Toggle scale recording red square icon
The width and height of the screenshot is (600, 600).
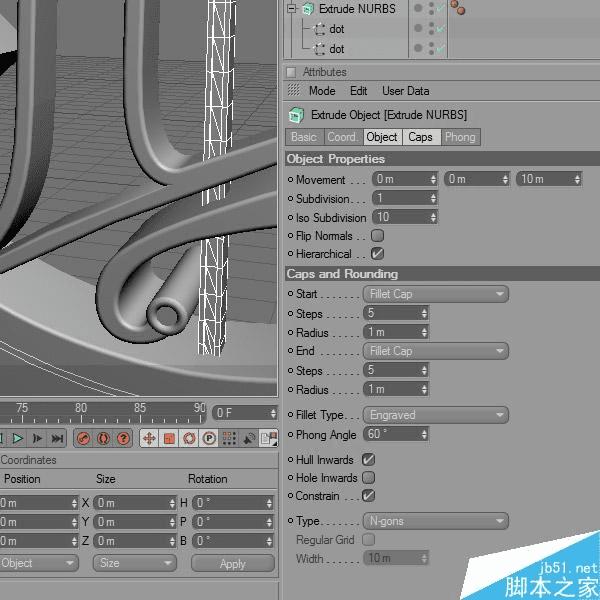tap(169, 438)
